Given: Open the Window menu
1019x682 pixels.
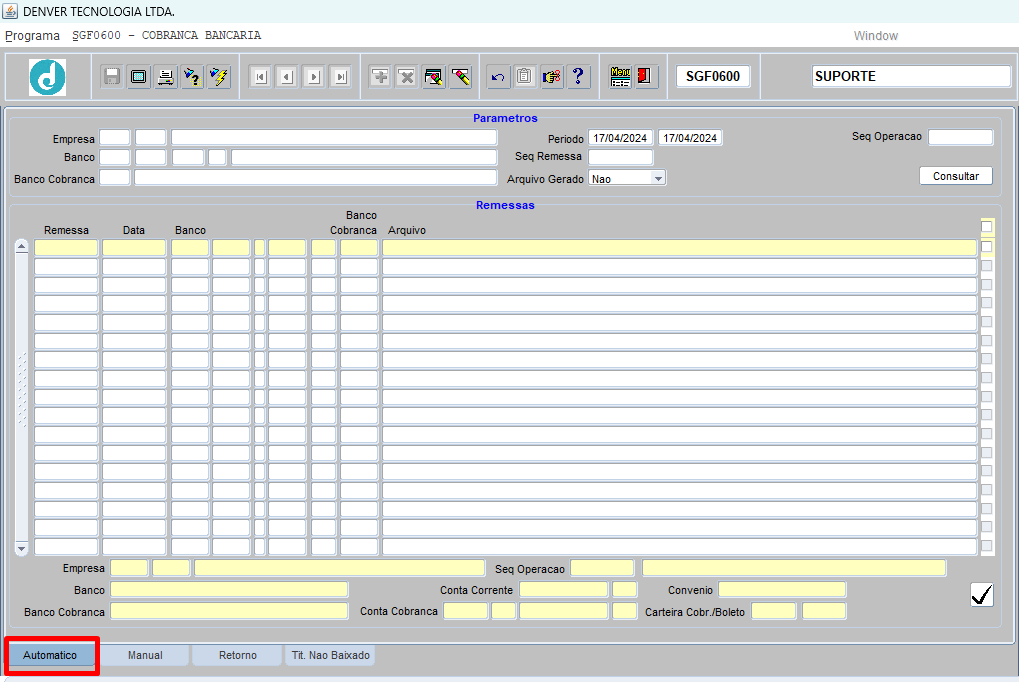Looking at the screenshot, I should [x=875, y=36].
